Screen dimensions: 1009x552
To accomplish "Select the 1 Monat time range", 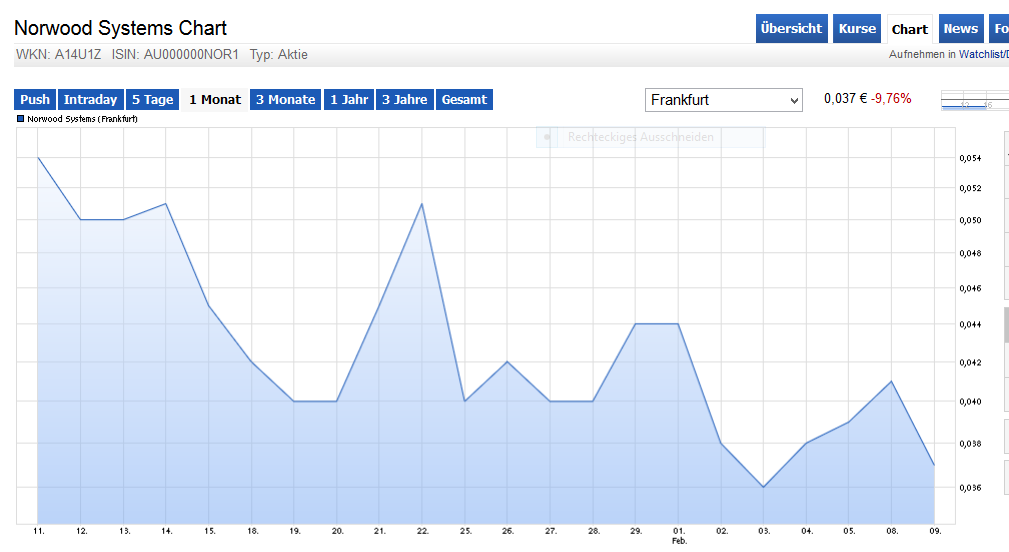I will (x=215, y=100).
